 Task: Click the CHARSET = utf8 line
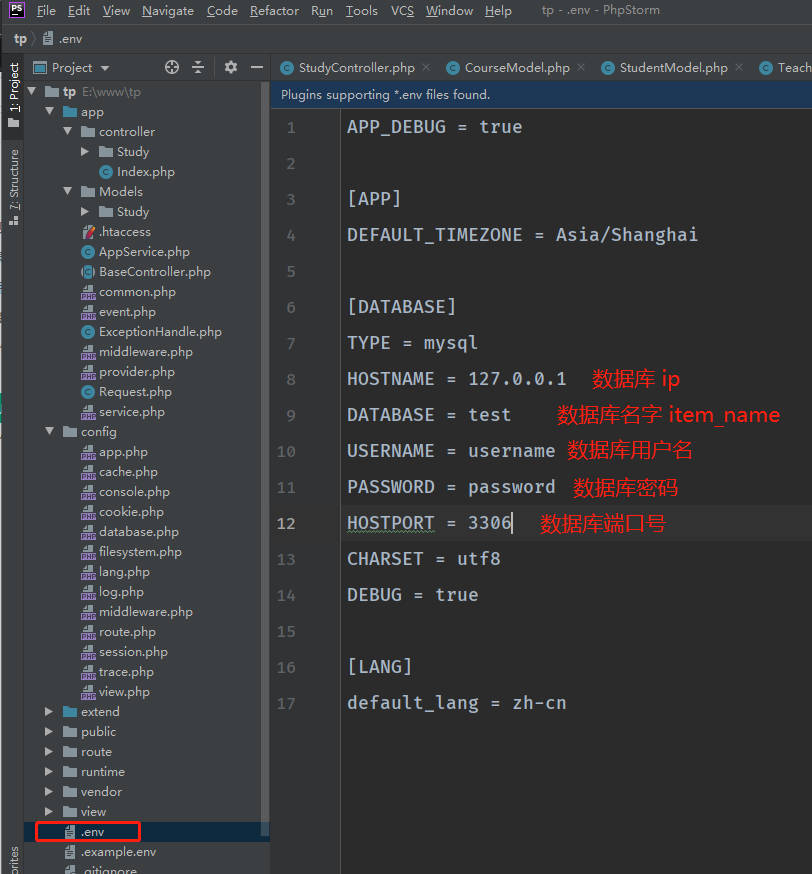coord(424,559)
